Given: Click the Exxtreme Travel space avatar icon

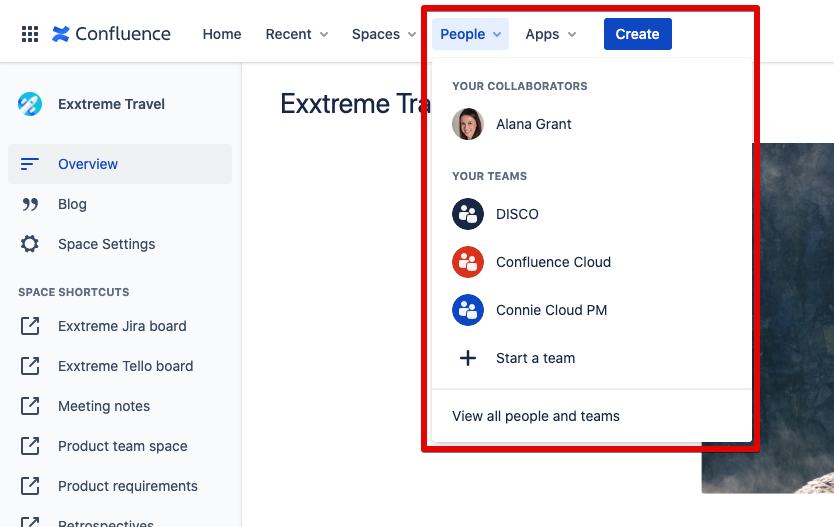Looking at the screenshot, I should (30, 104).
